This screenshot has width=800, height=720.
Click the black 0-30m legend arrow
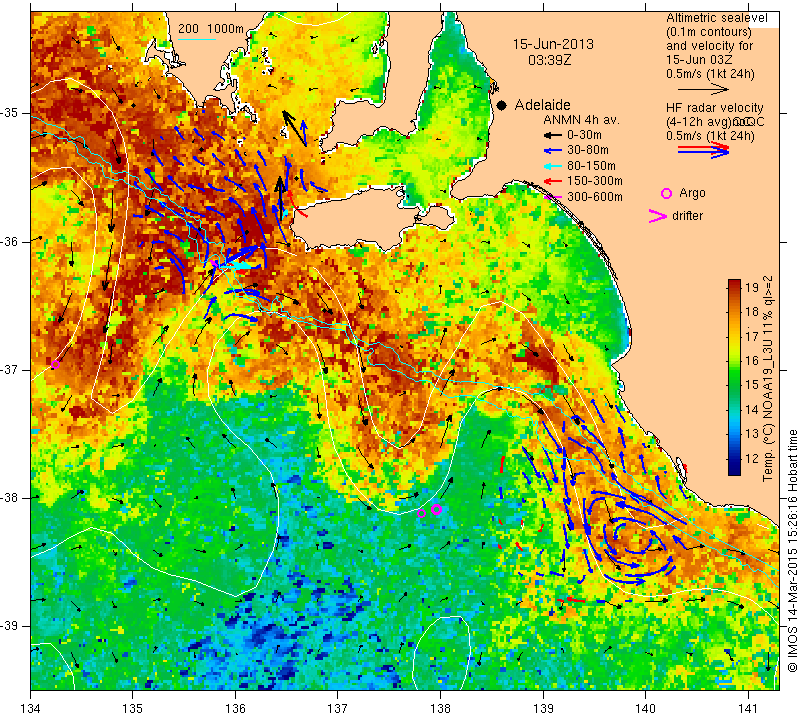coord(553,136)
